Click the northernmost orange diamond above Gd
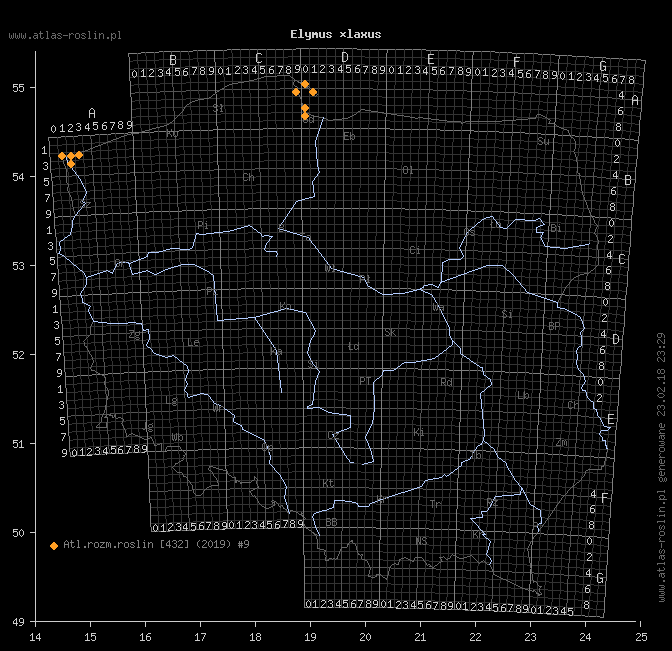The height and width of the screenshot is (651, 672). [x=305, y=84]
